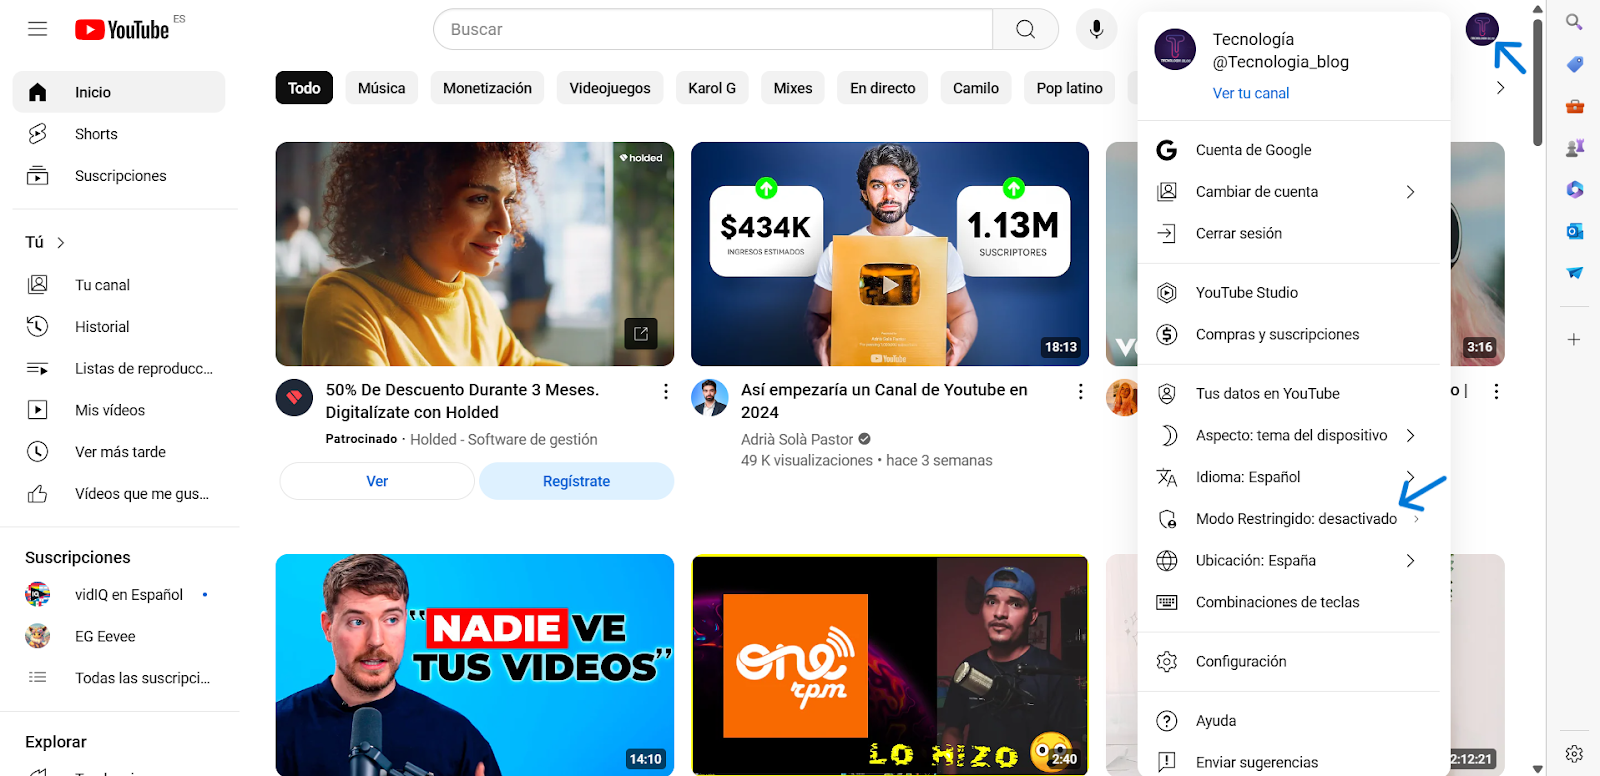Open YouTube Studio from account menu
The height and width of the screenshot is (776, 1600).
[x=1293, y=293]
